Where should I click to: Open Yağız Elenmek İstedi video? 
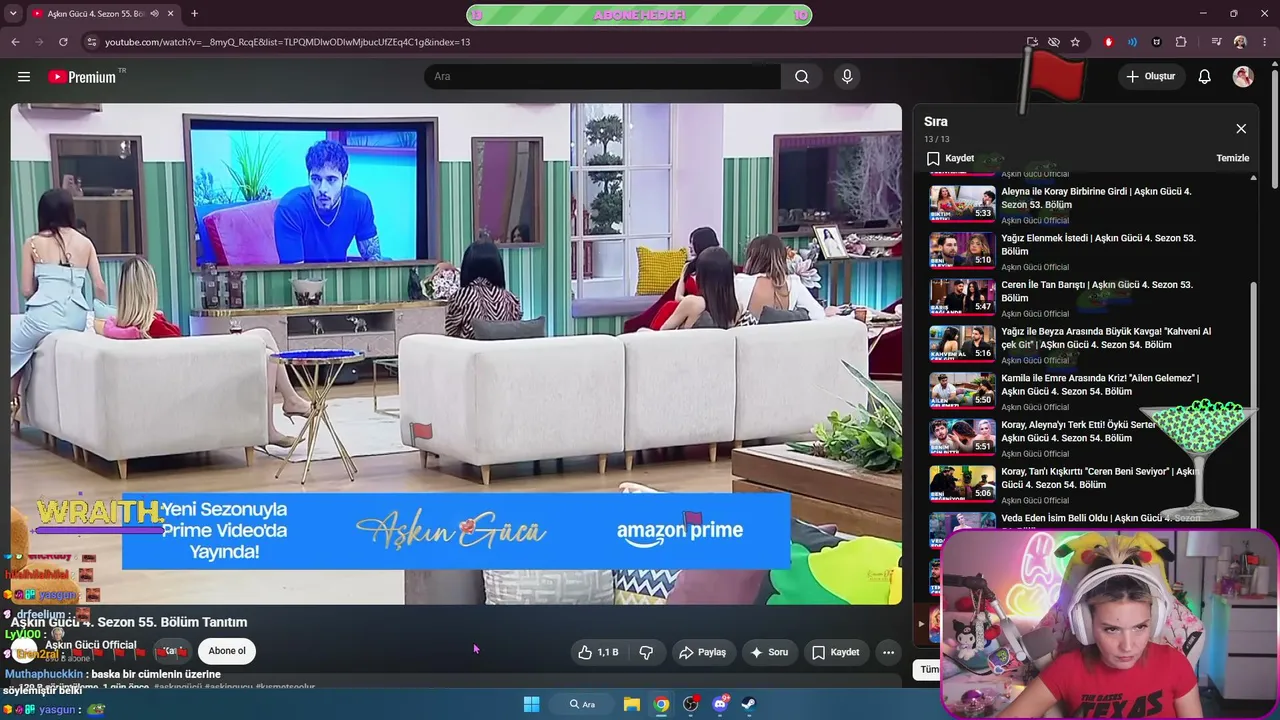click(x=1098, y=245)
